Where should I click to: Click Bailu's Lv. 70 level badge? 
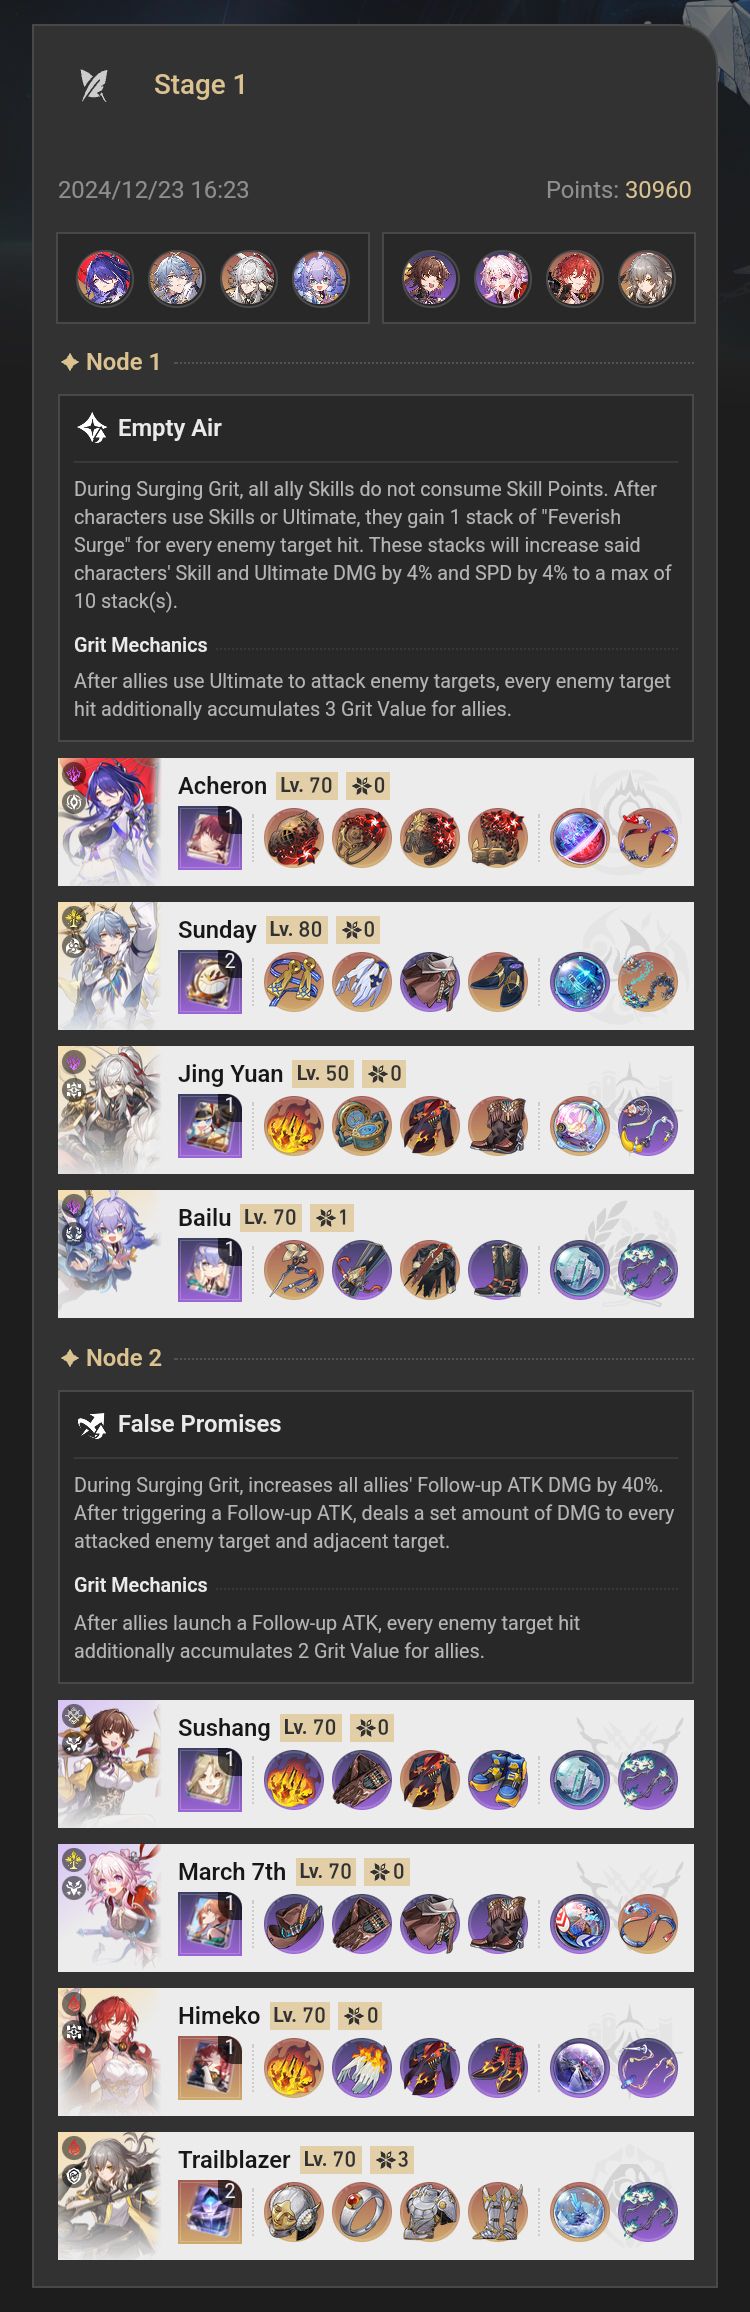point(270,1218)
